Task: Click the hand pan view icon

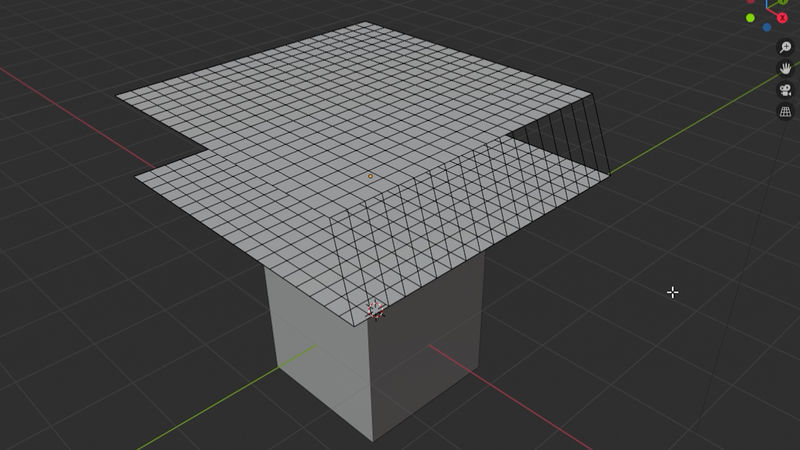Action: tap(785, 68)
